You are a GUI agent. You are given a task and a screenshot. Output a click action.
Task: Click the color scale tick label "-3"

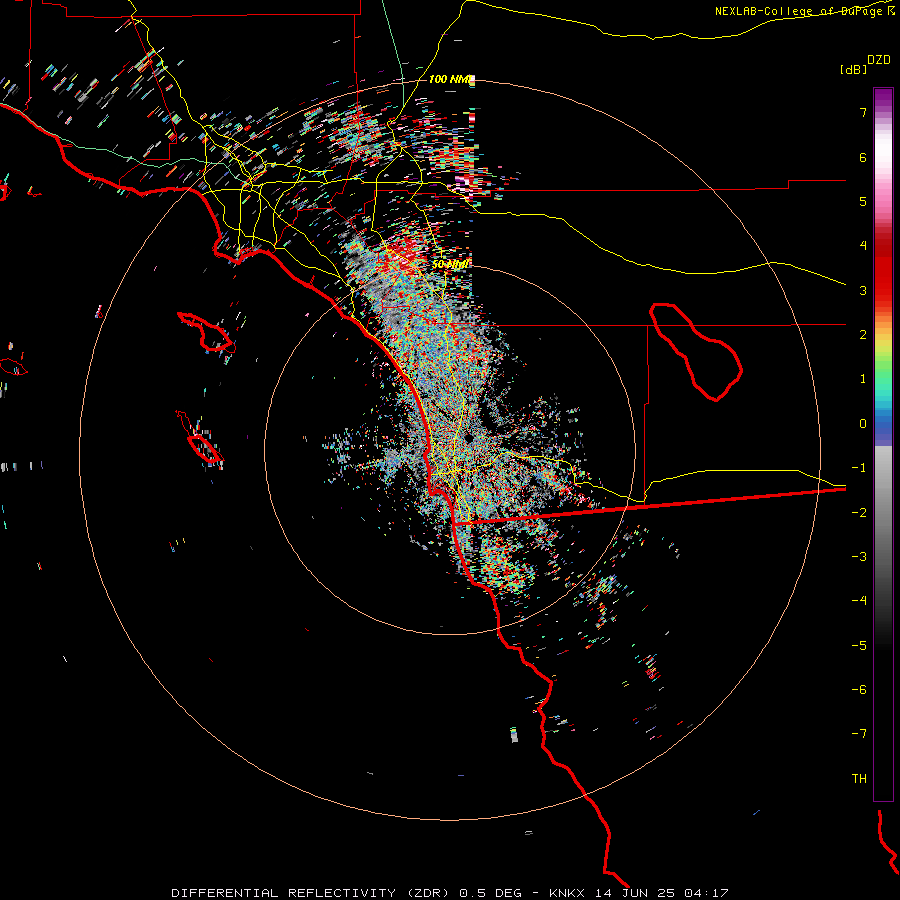[x=859, y=556]
